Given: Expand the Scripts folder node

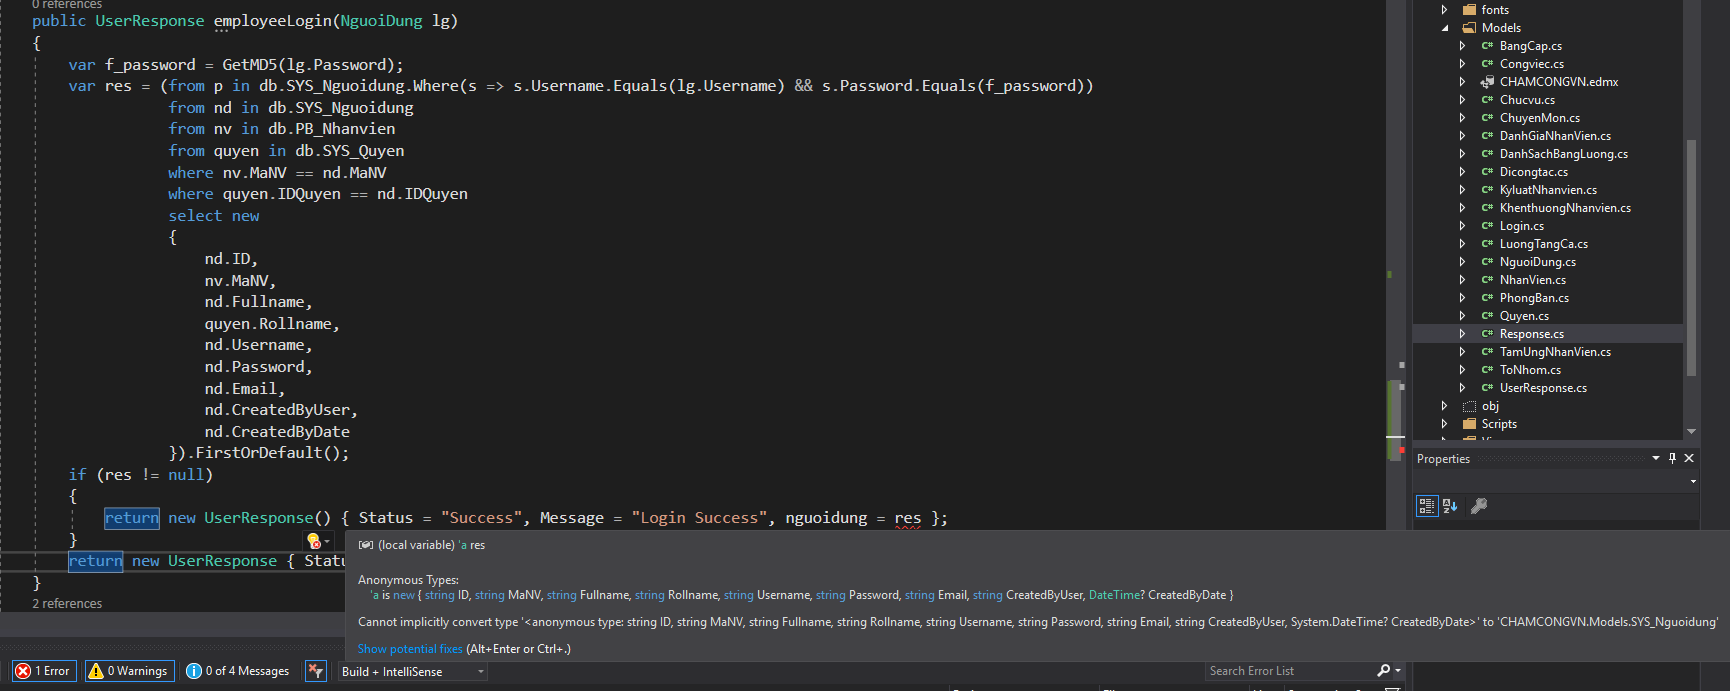Looking at the screenshot, I should [x=1444, y=424].
